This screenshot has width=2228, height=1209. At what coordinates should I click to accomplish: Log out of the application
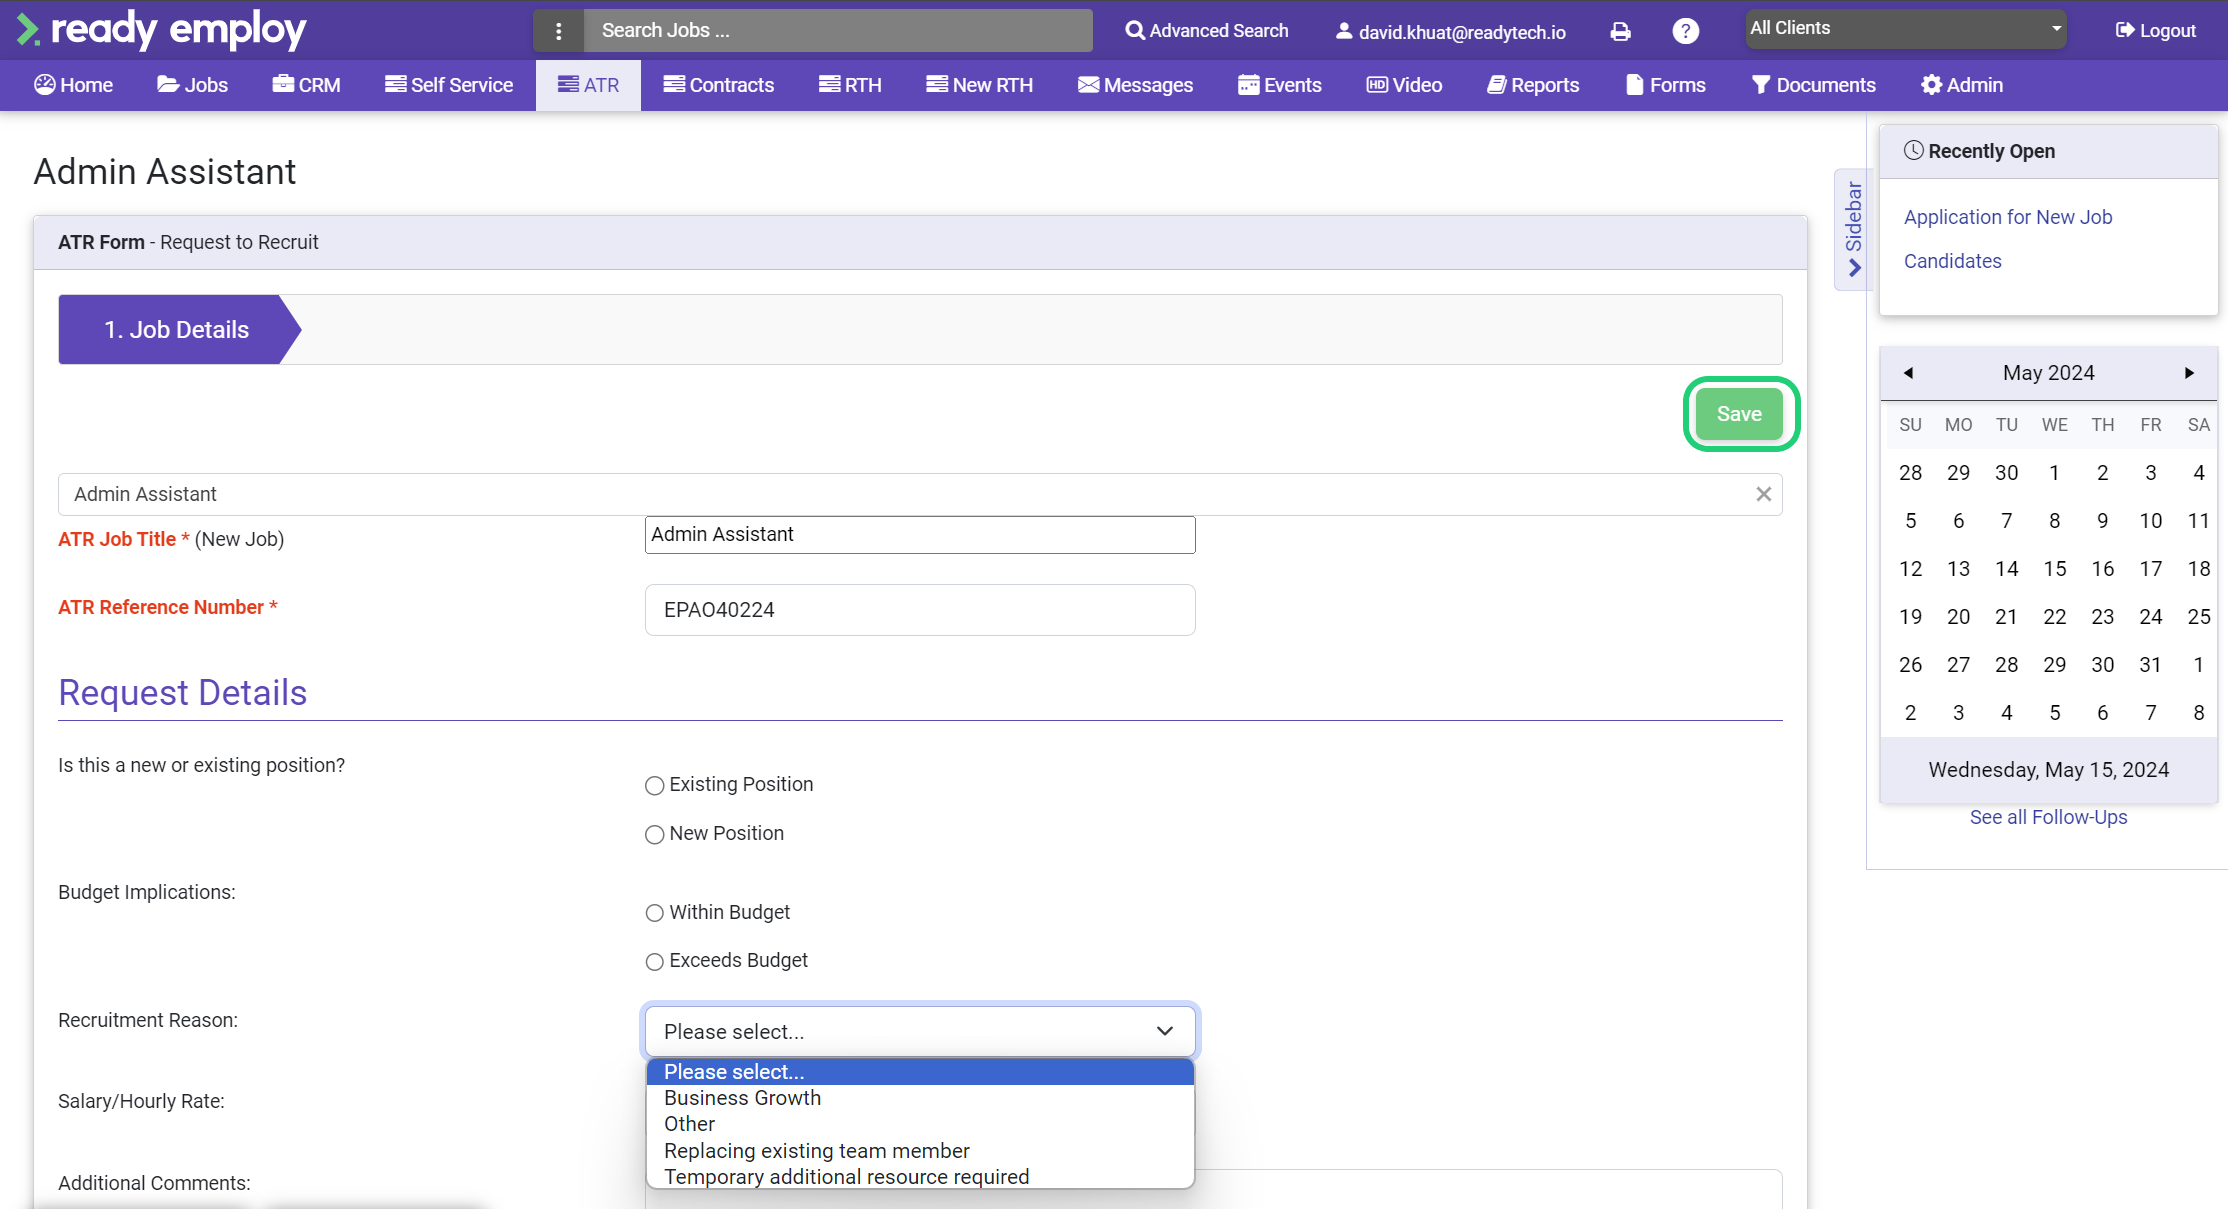coord(2156,31)
